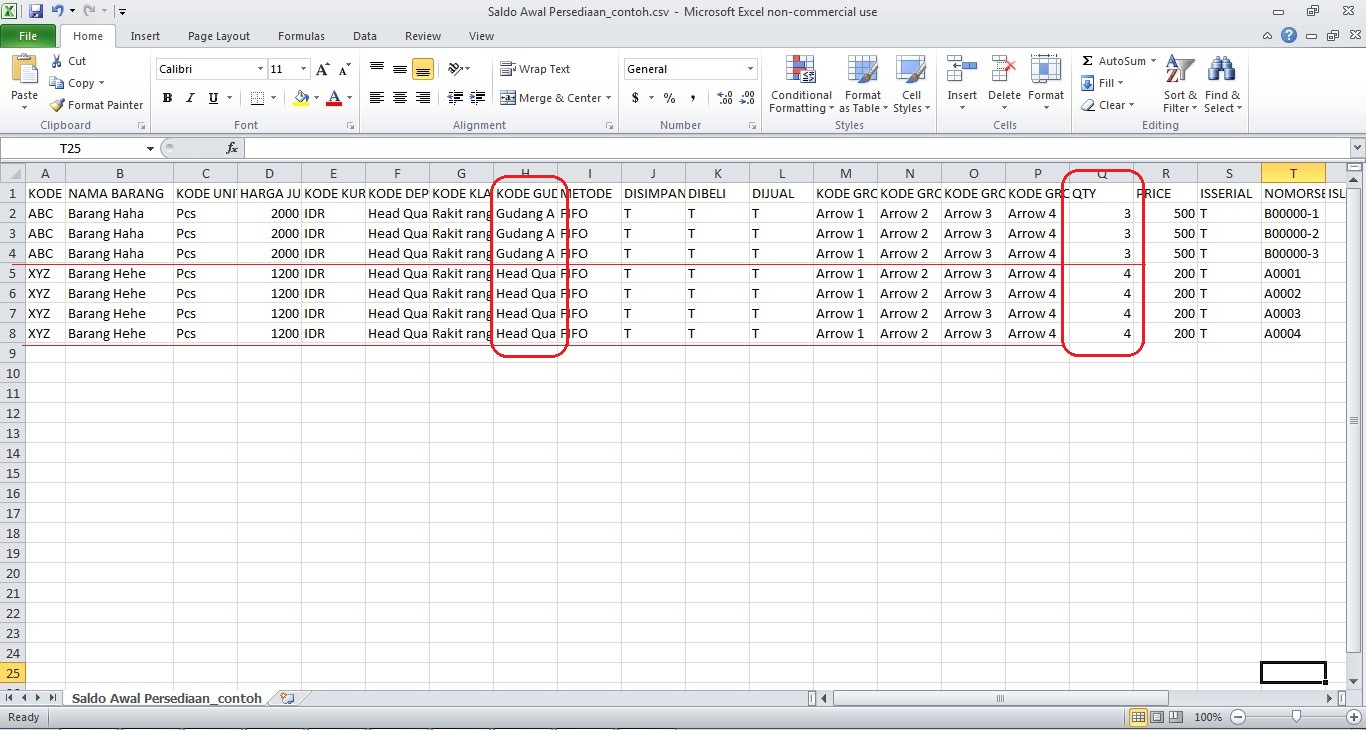Screen dimensions: 1366x730
Task: Open the borders dropdown arrow
Action: (274, 98)
